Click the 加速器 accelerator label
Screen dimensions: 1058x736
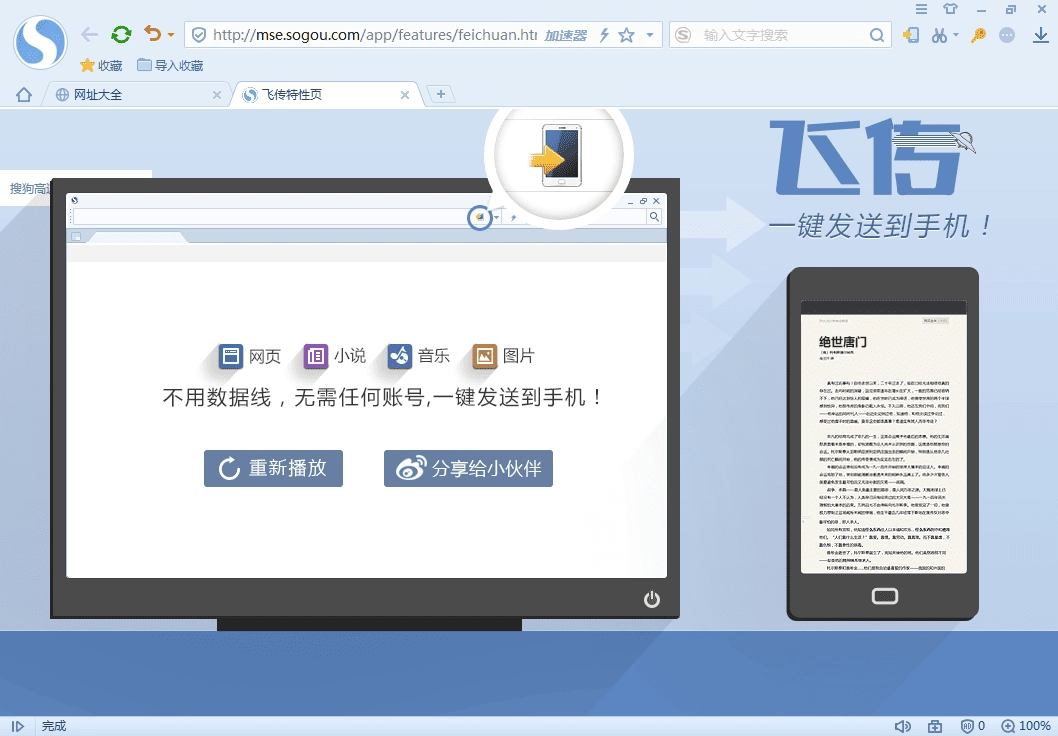pyautogui.click(x=565, y=36)
